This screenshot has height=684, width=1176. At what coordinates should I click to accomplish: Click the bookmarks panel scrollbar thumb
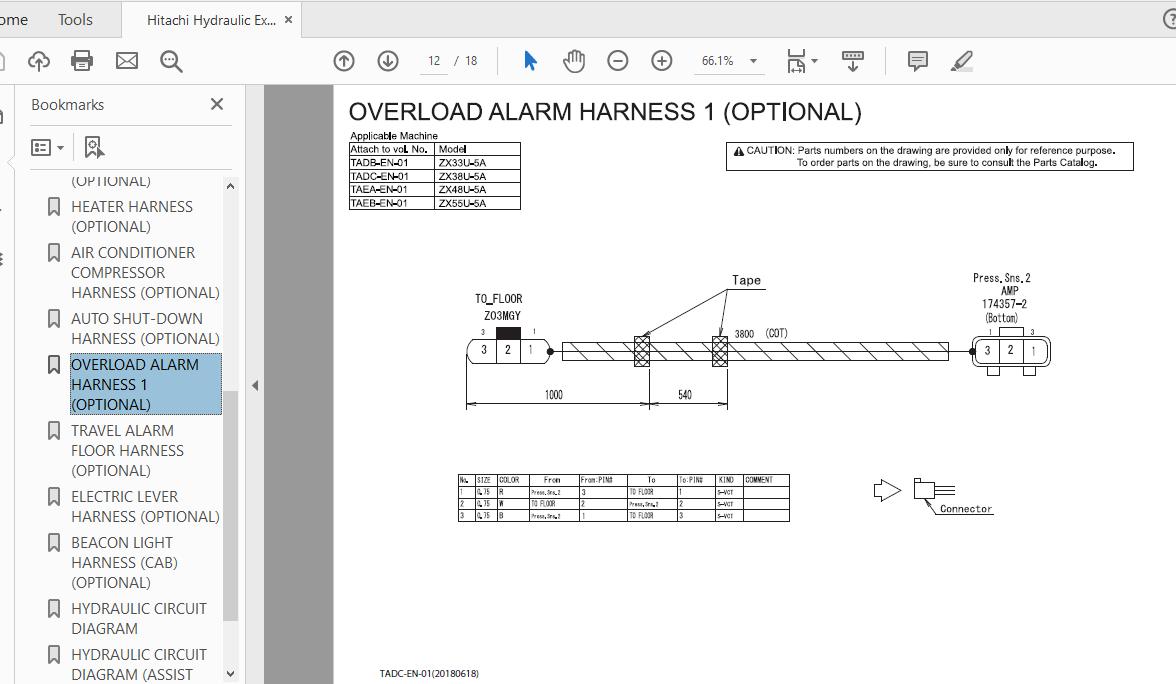point(230,505)
